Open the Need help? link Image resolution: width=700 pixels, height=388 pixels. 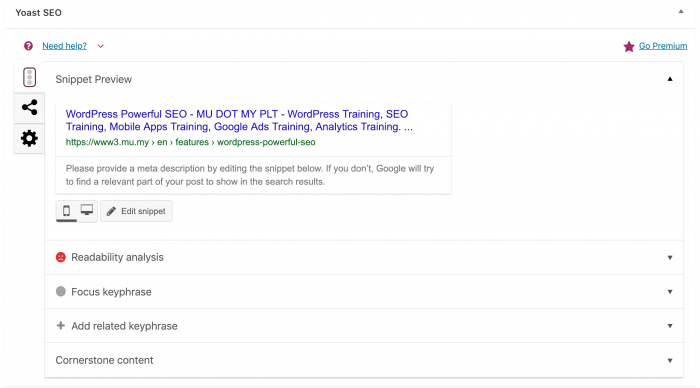click(x=64, y=46)
